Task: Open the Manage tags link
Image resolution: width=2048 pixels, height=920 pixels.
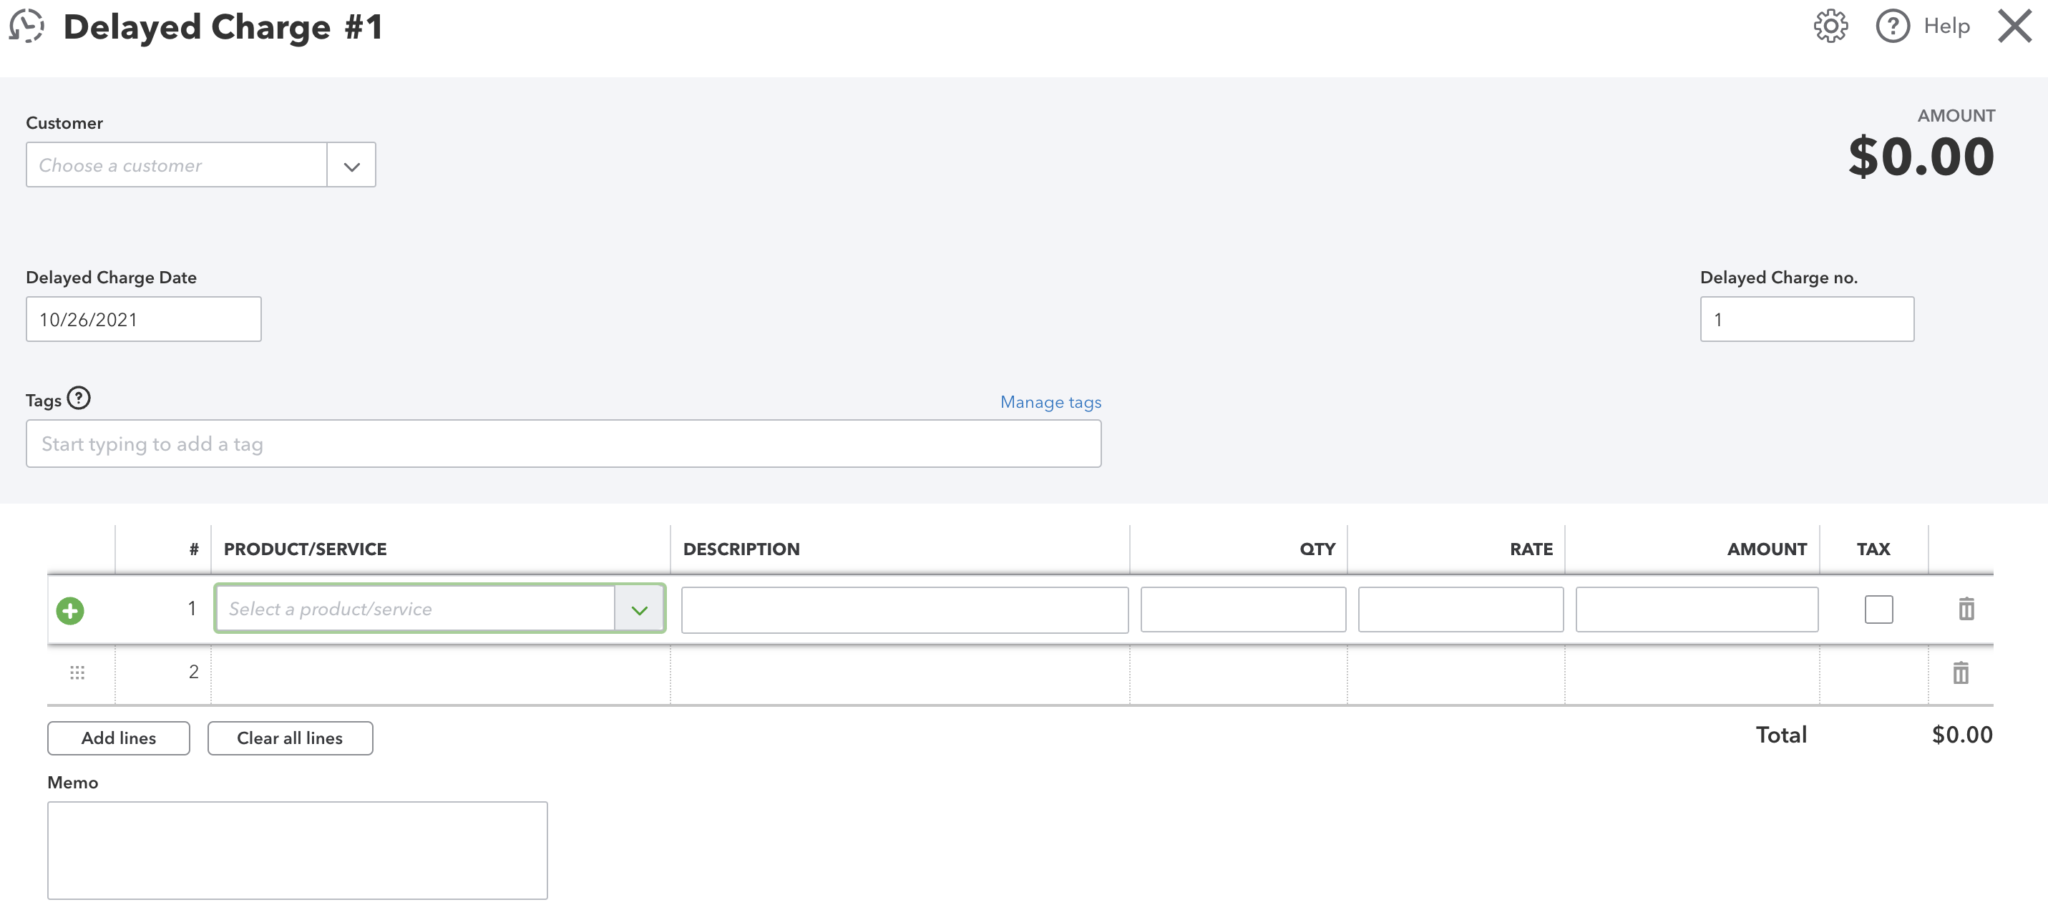Action: click(1051, 402)
